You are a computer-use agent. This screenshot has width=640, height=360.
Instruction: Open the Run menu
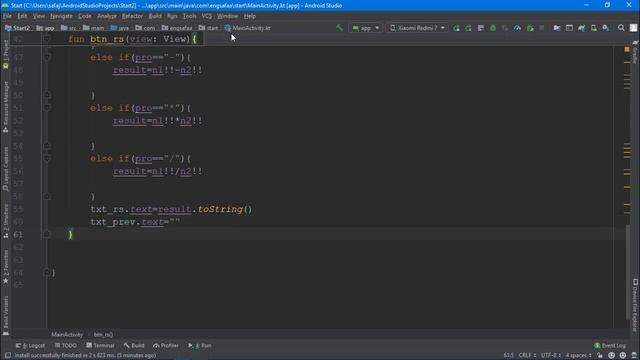tap(172, 16)
